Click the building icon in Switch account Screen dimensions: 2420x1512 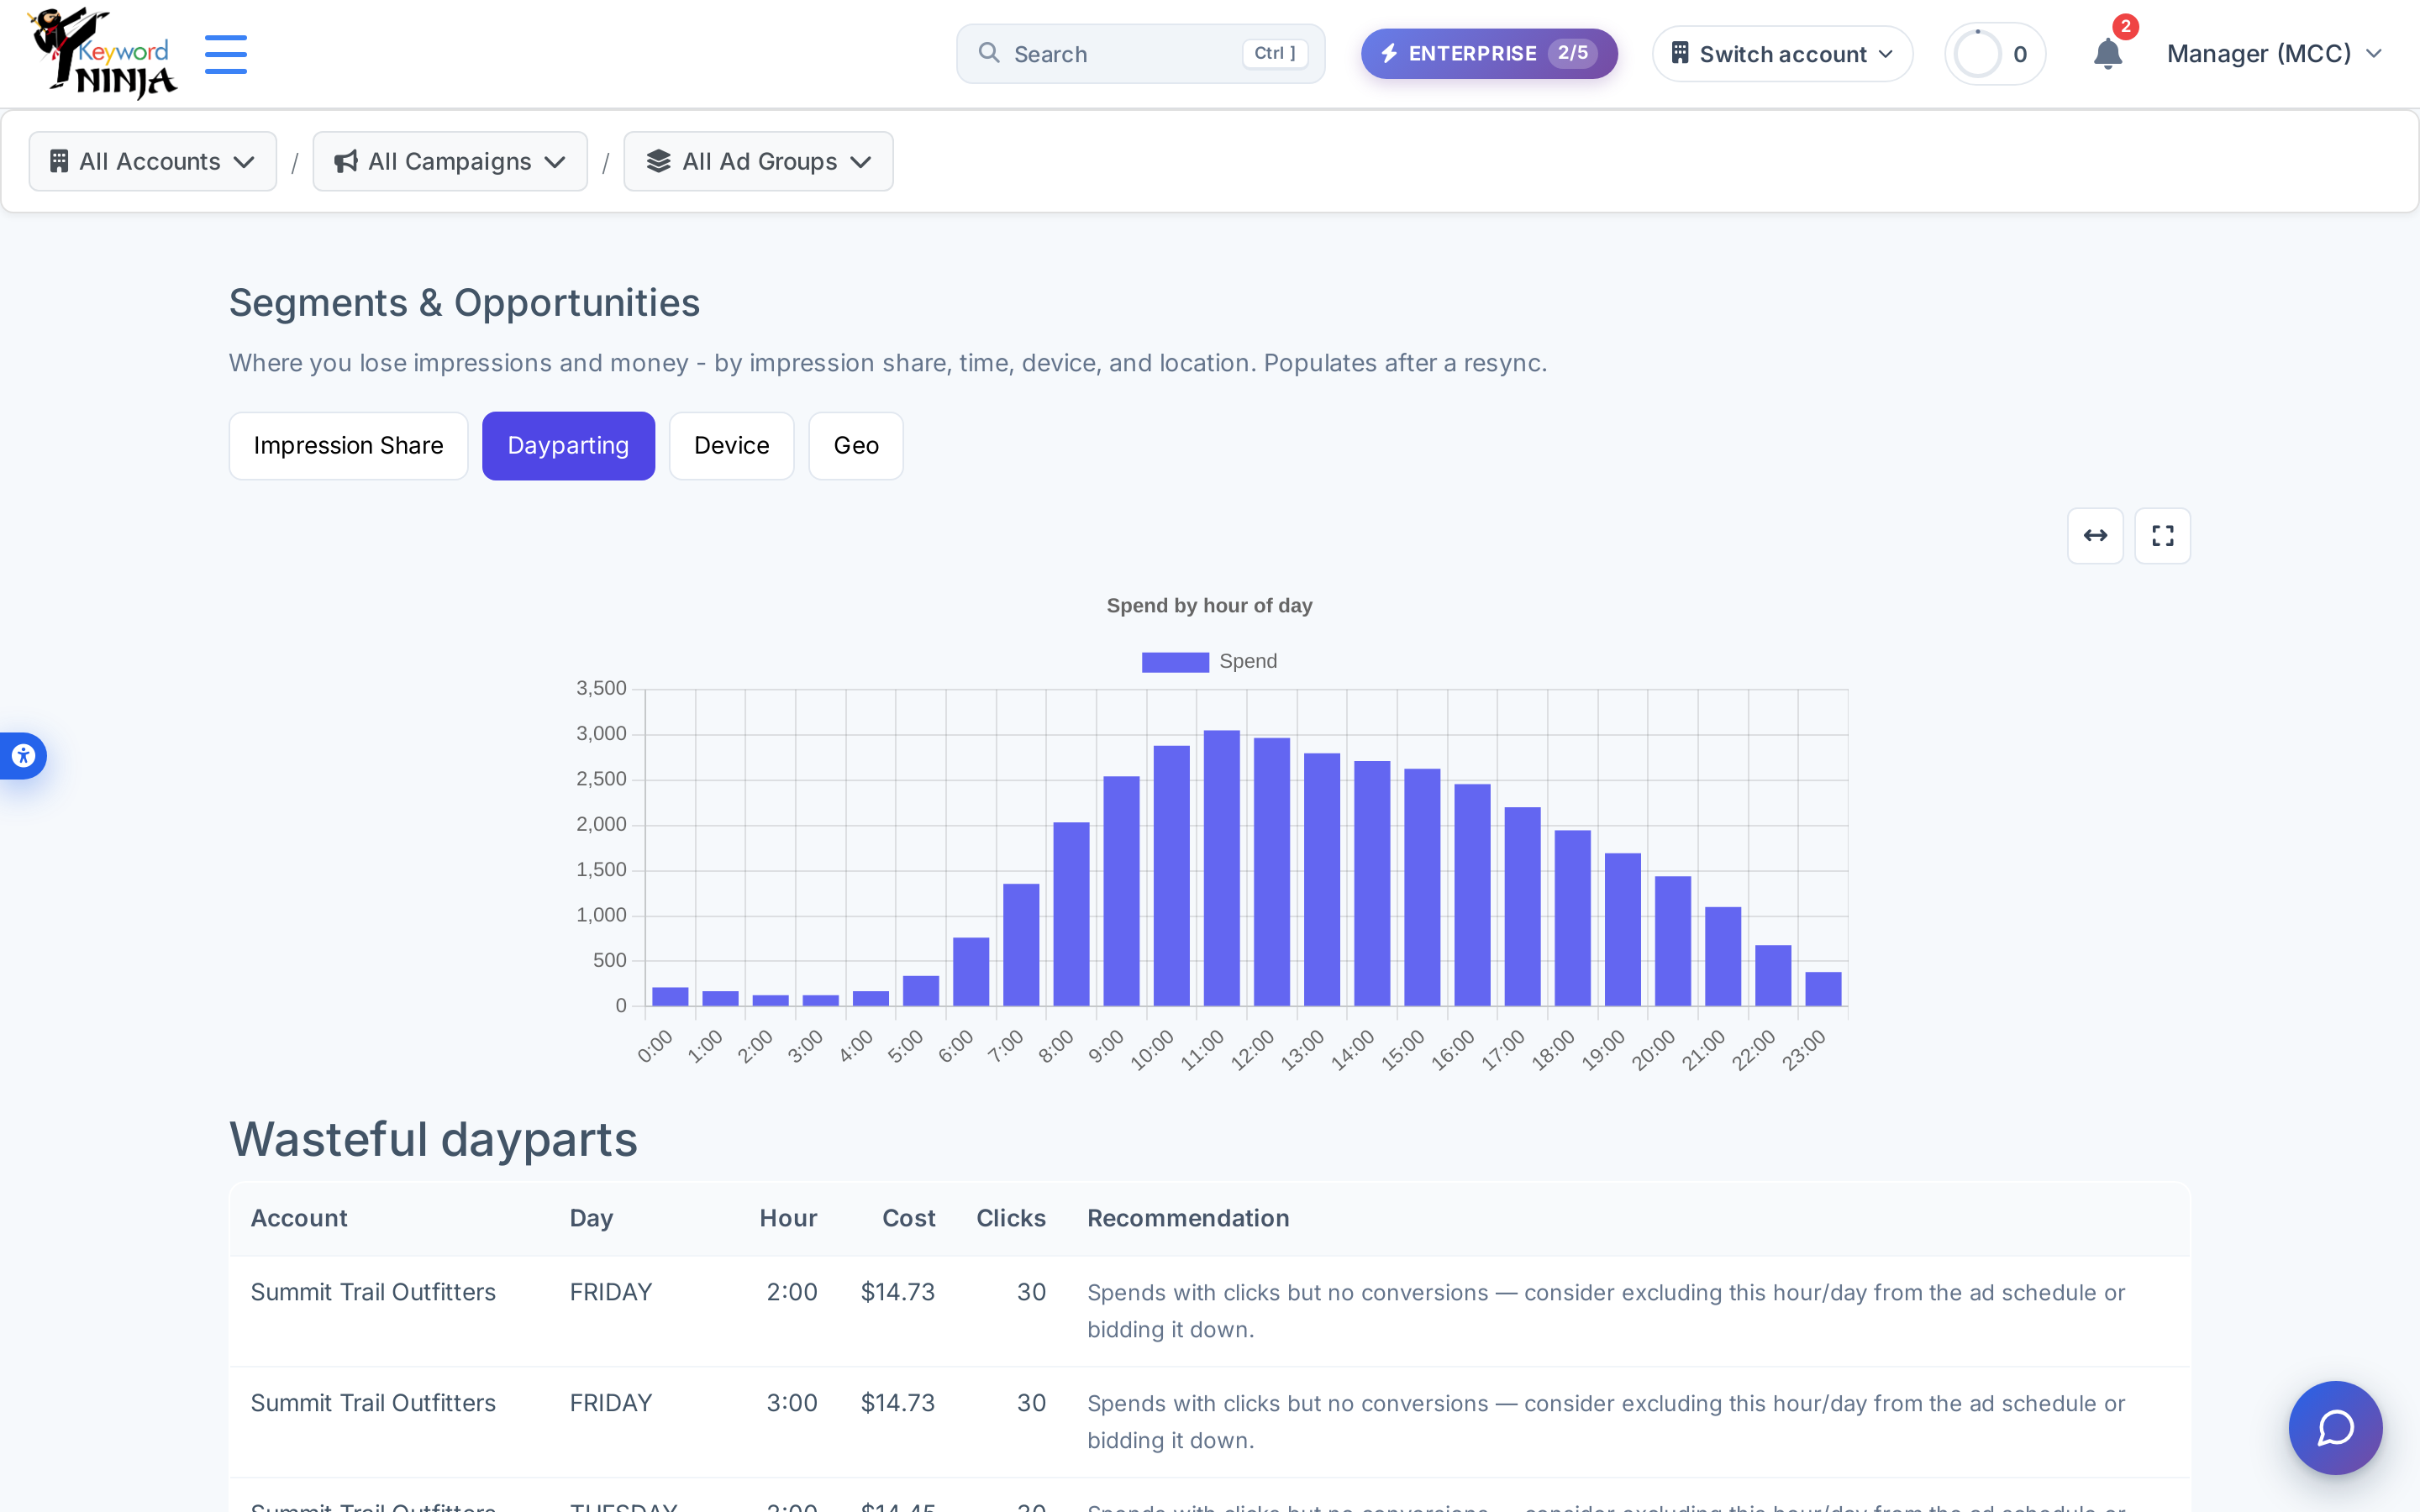(x=1680, y=53)
